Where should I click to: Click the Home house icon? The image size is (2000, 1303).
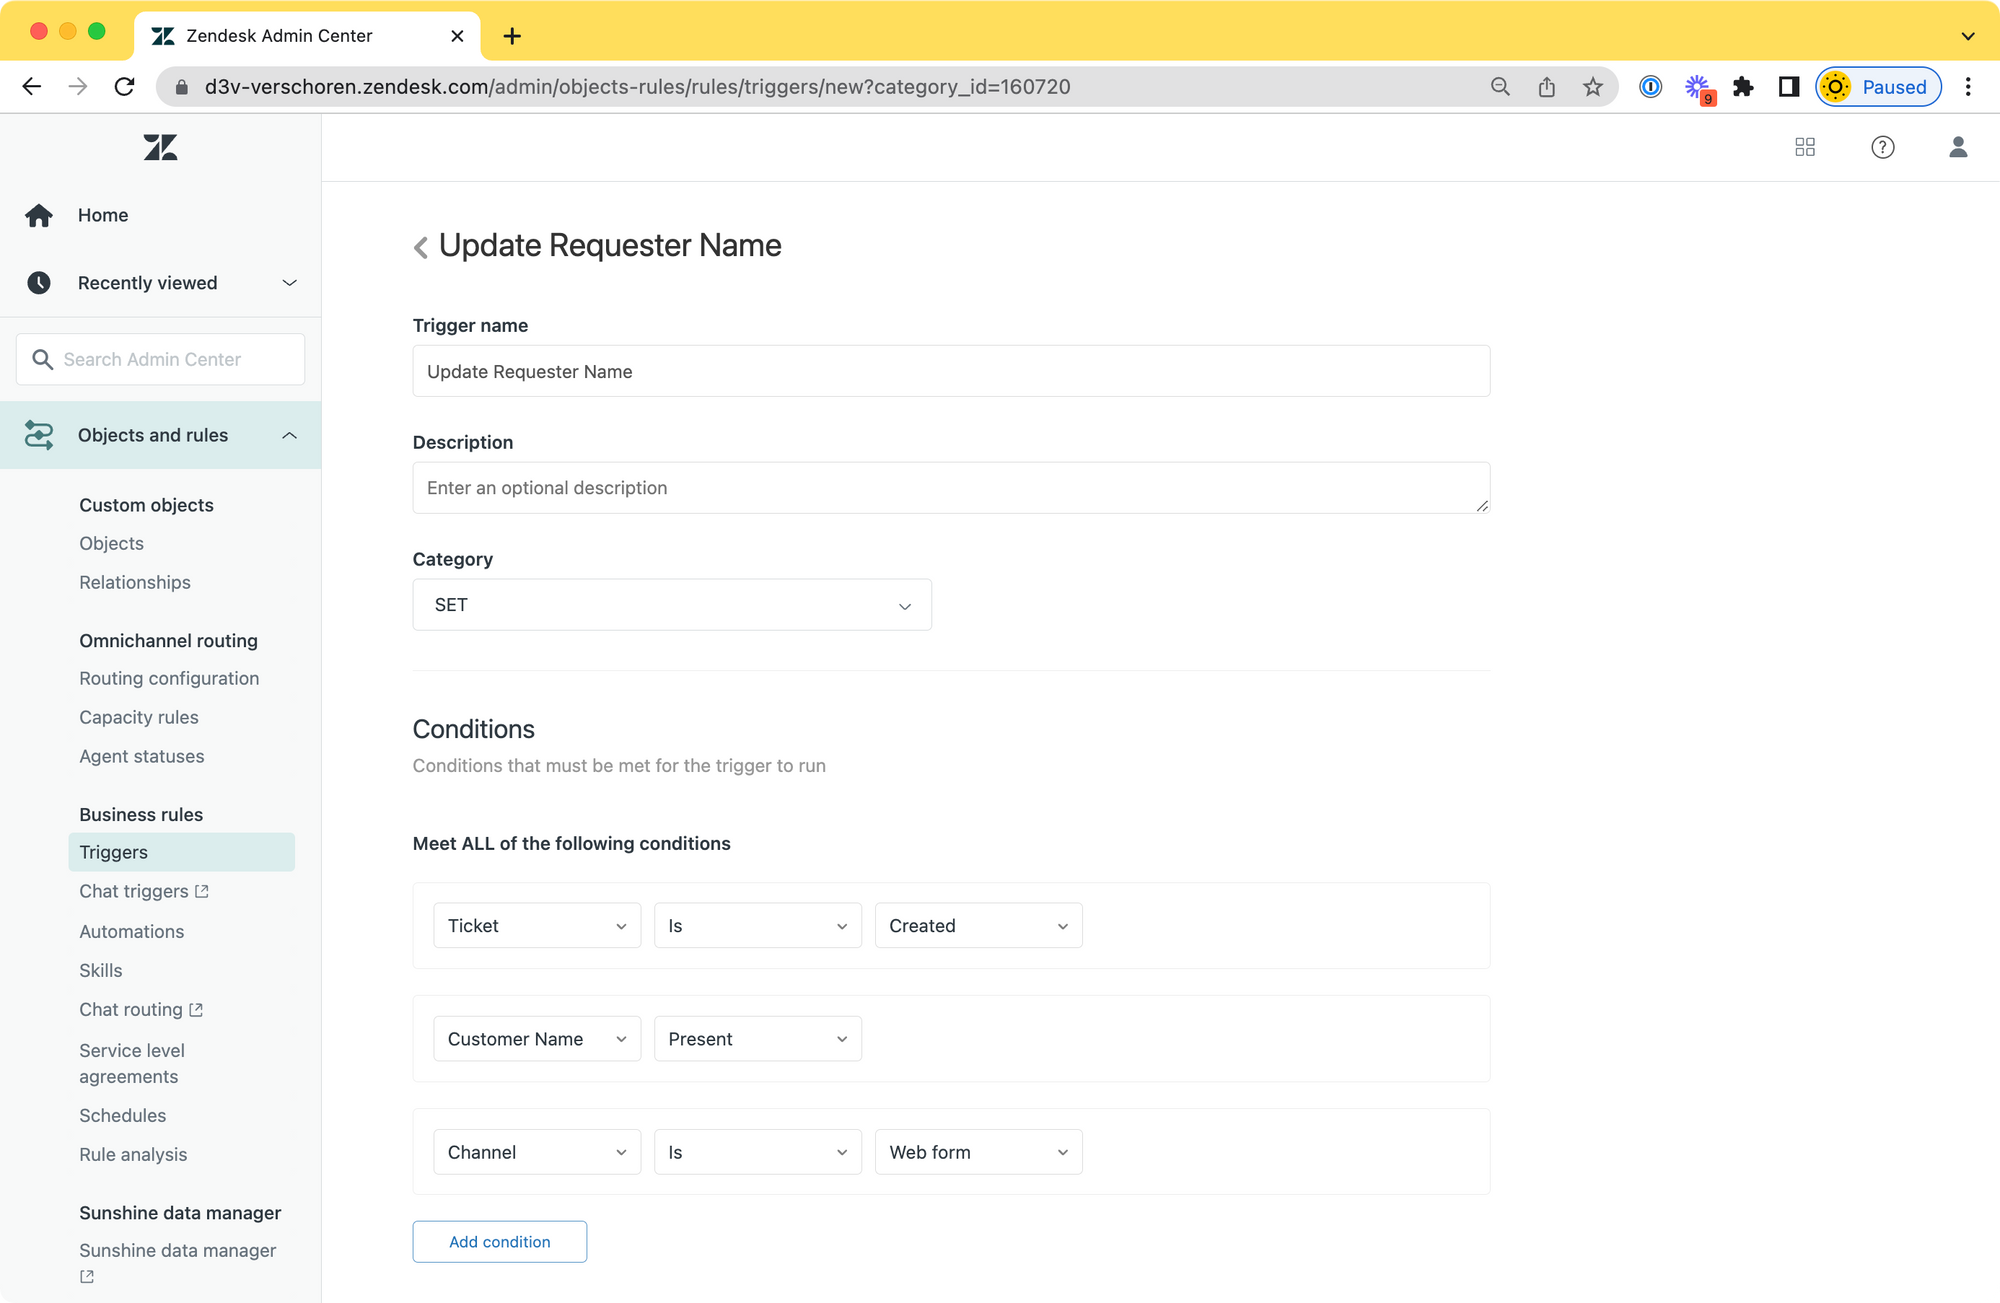click(39, 215)
